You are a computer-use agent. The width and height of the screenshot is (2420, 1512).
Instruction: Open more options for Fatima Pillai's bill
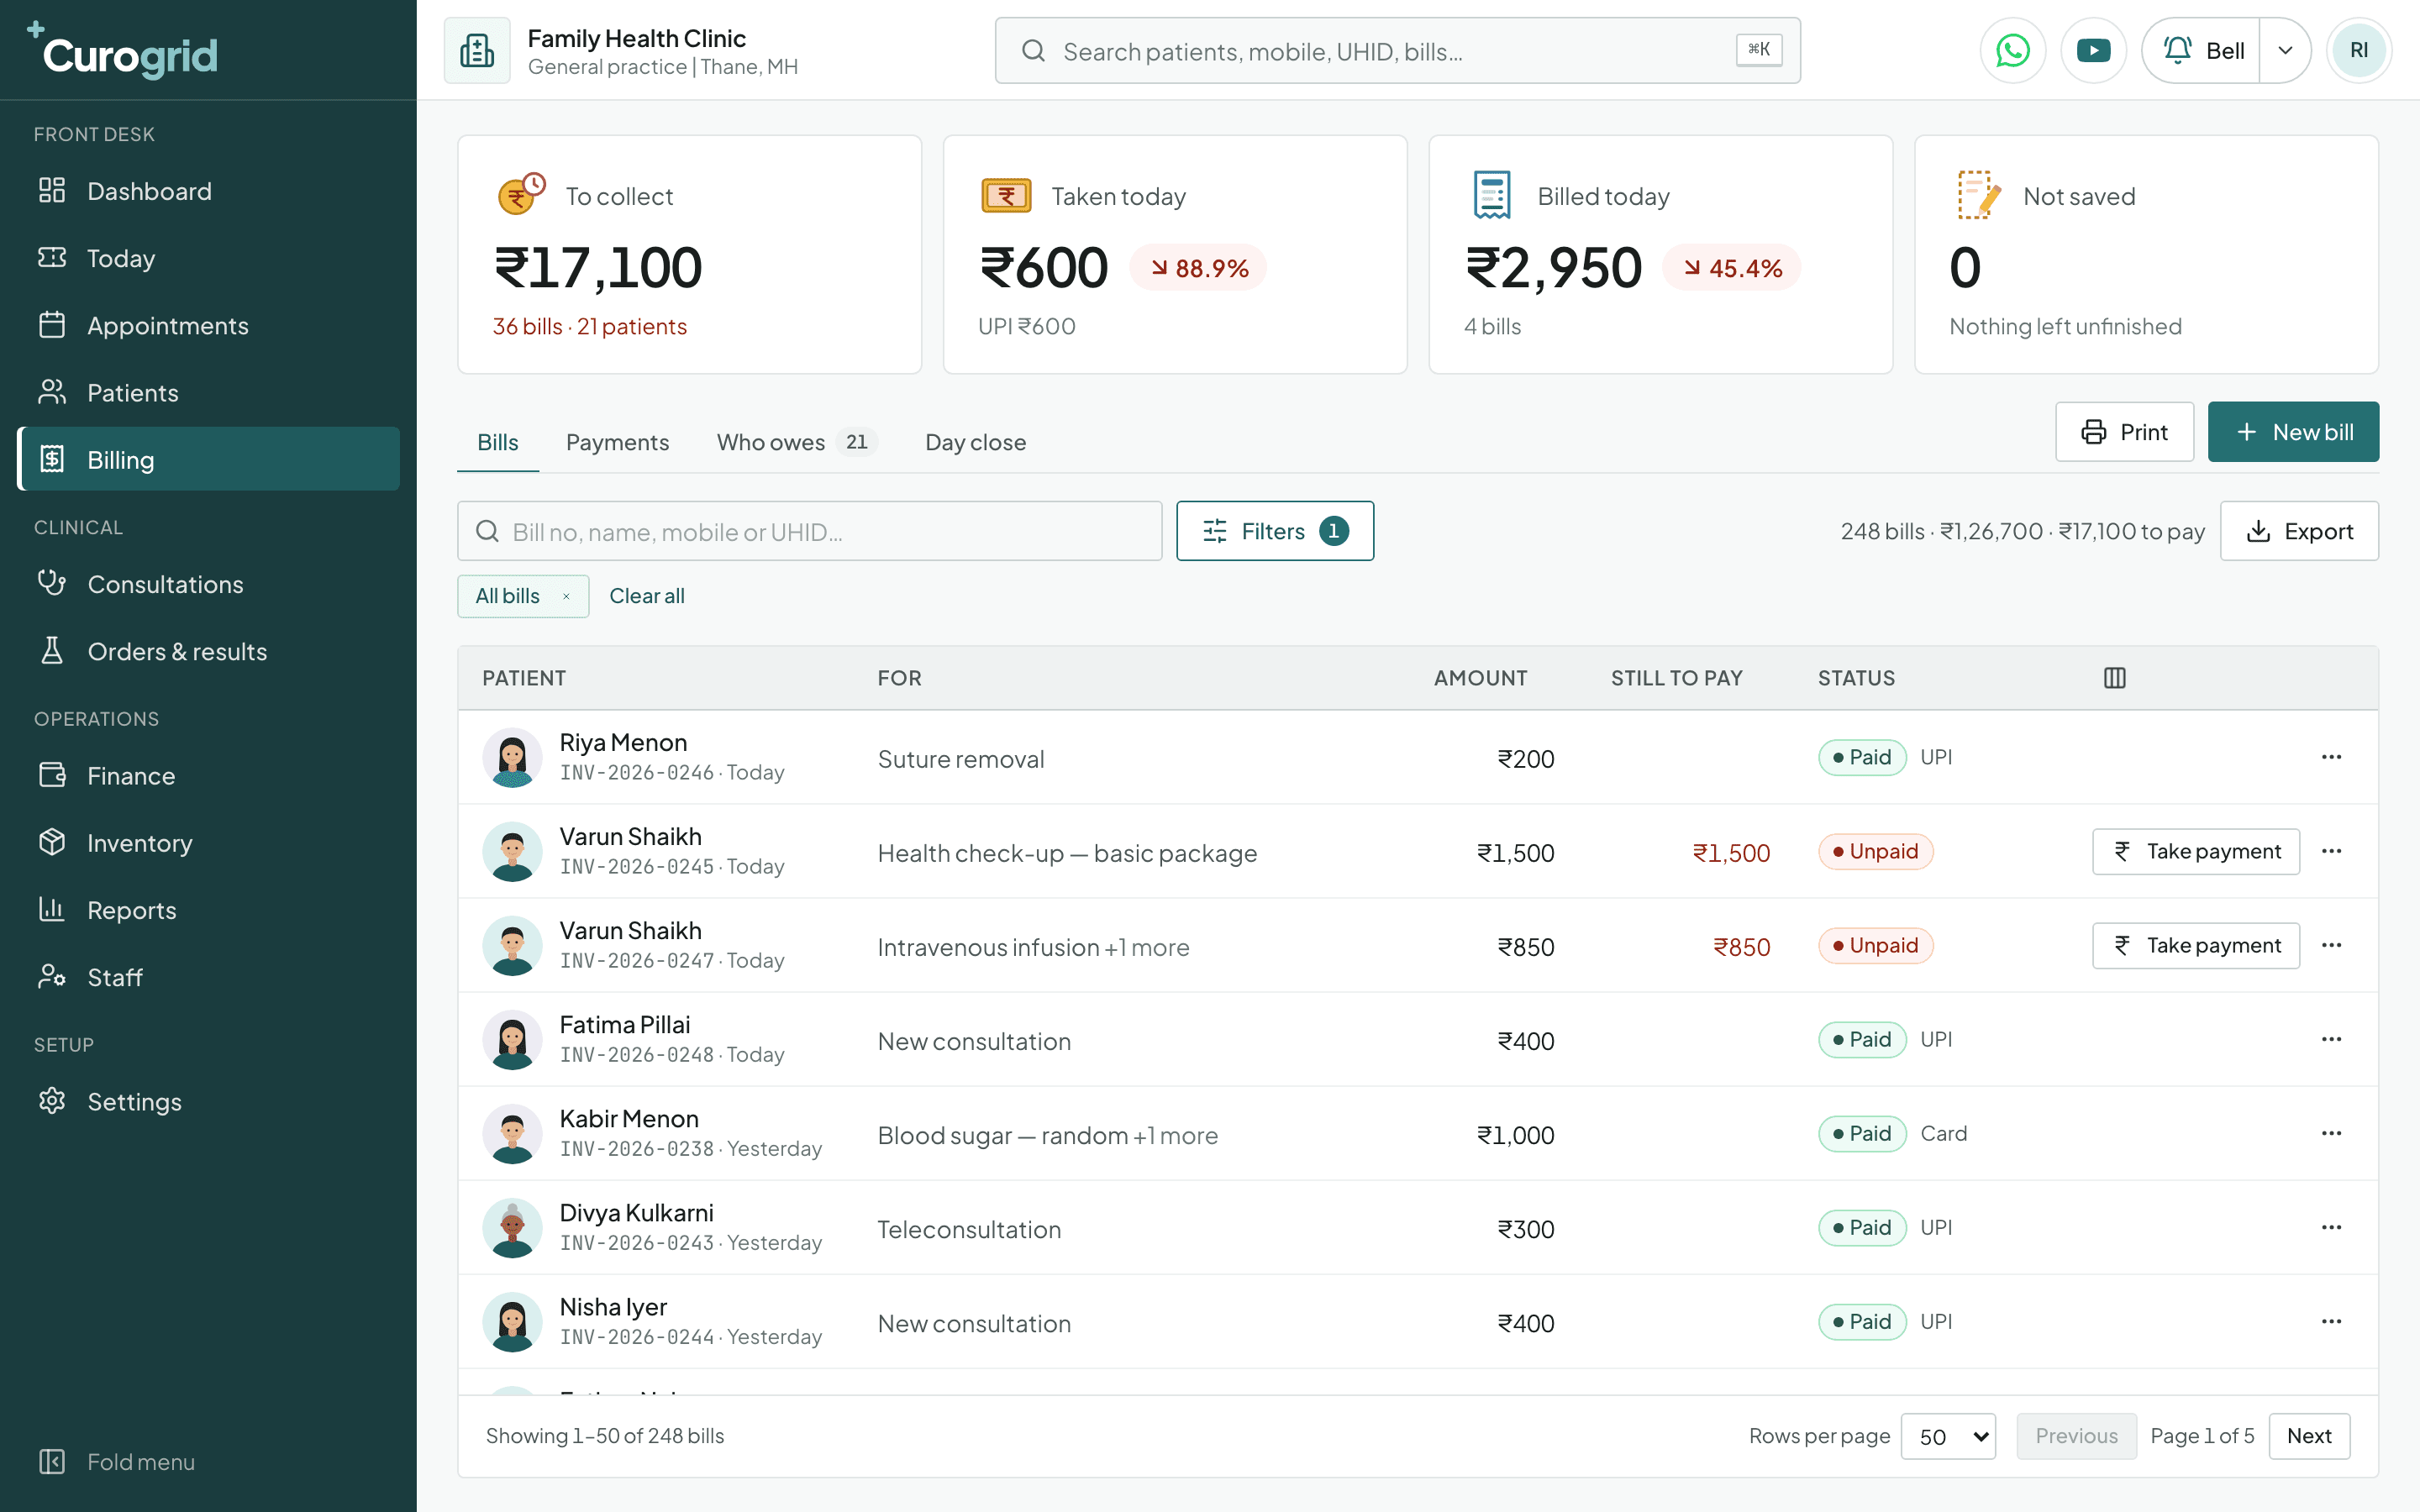coord(2331,1039)
